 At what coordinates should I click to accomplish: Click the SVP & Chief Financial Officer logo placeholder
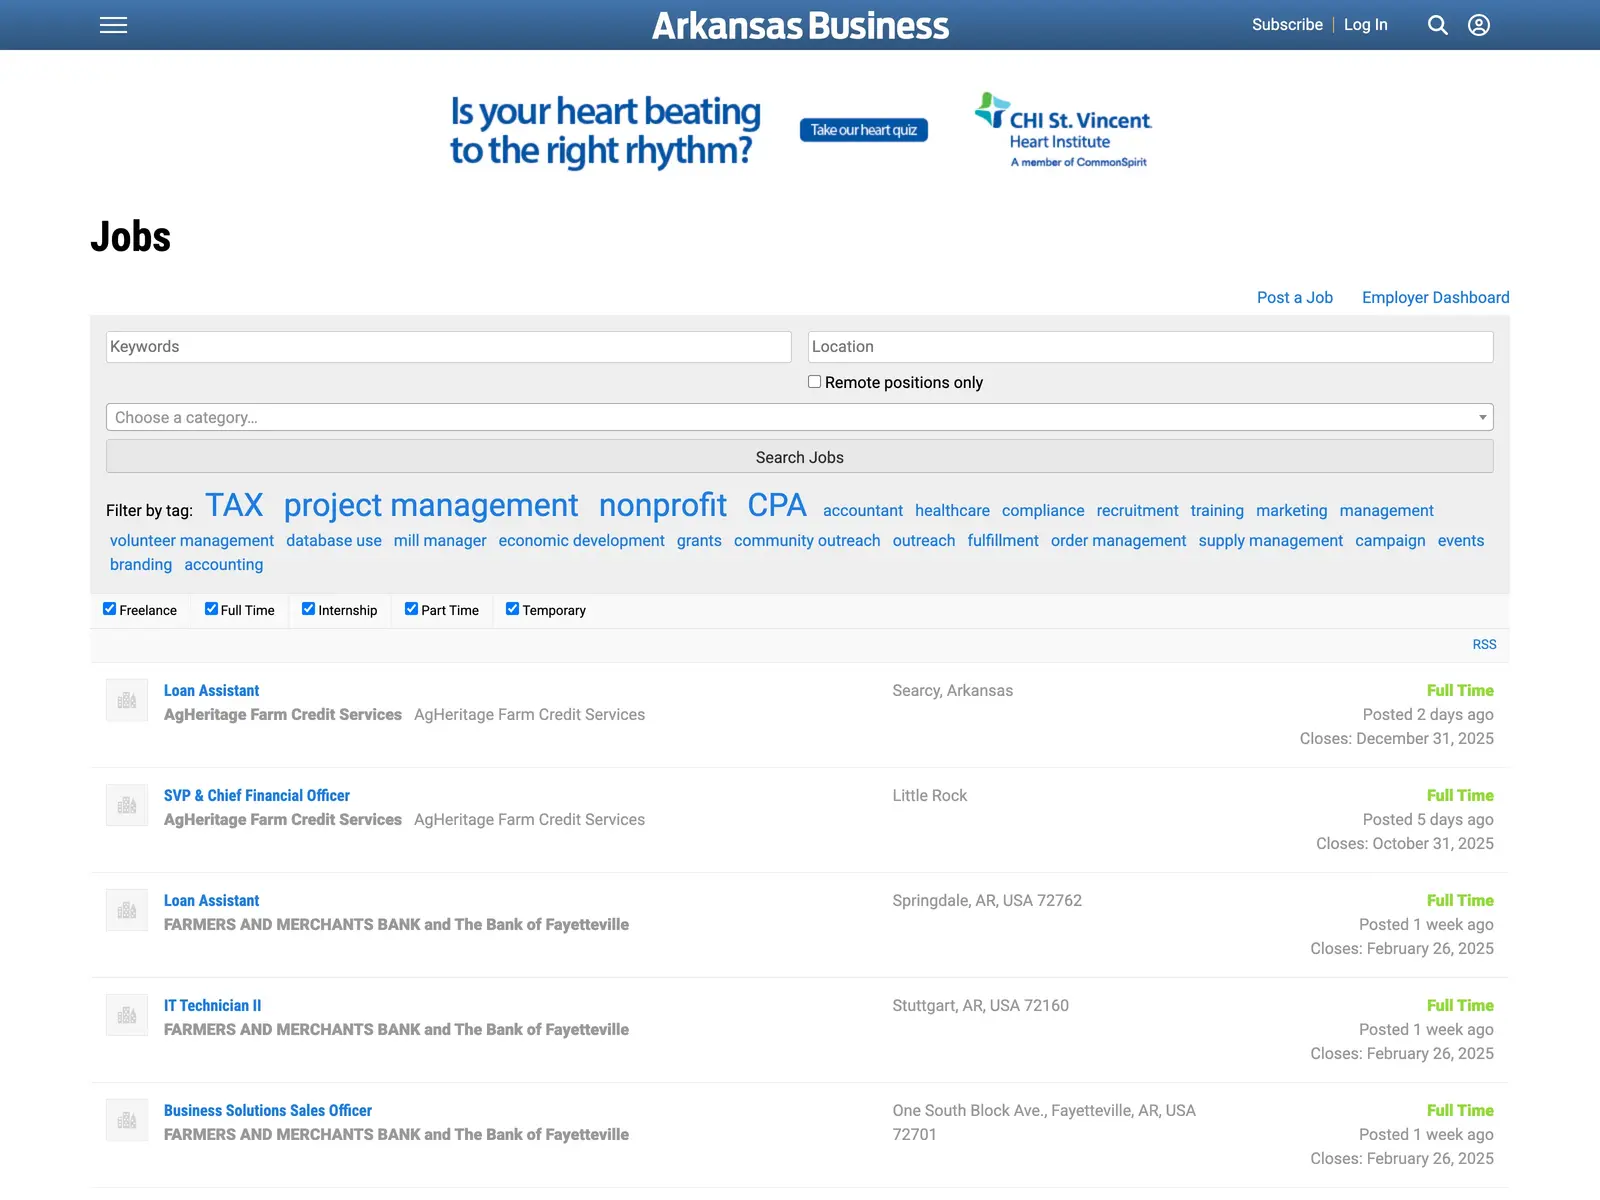click(127, 805)
